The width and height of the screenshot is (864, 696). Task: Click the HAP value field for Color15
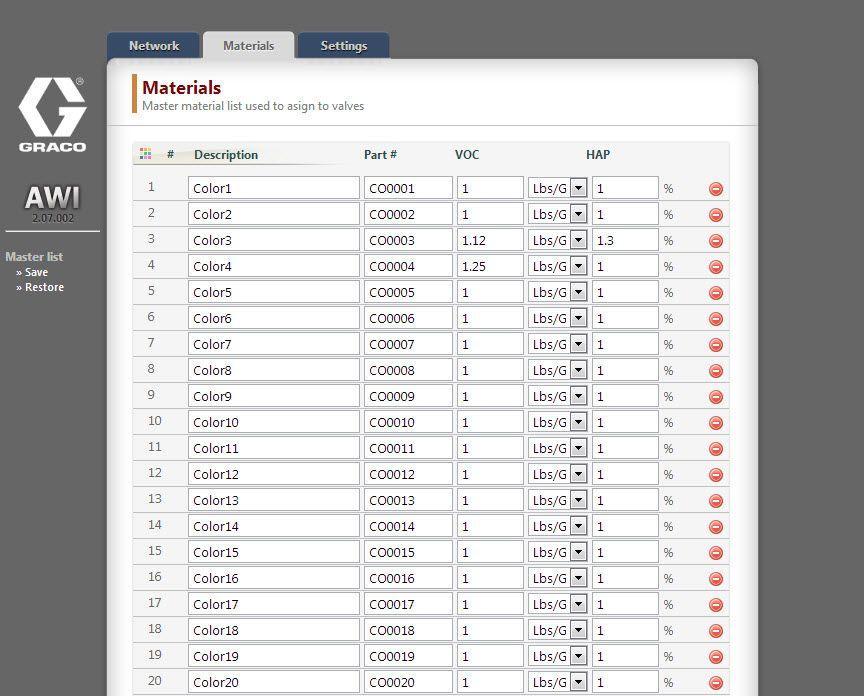pos(625,552)
